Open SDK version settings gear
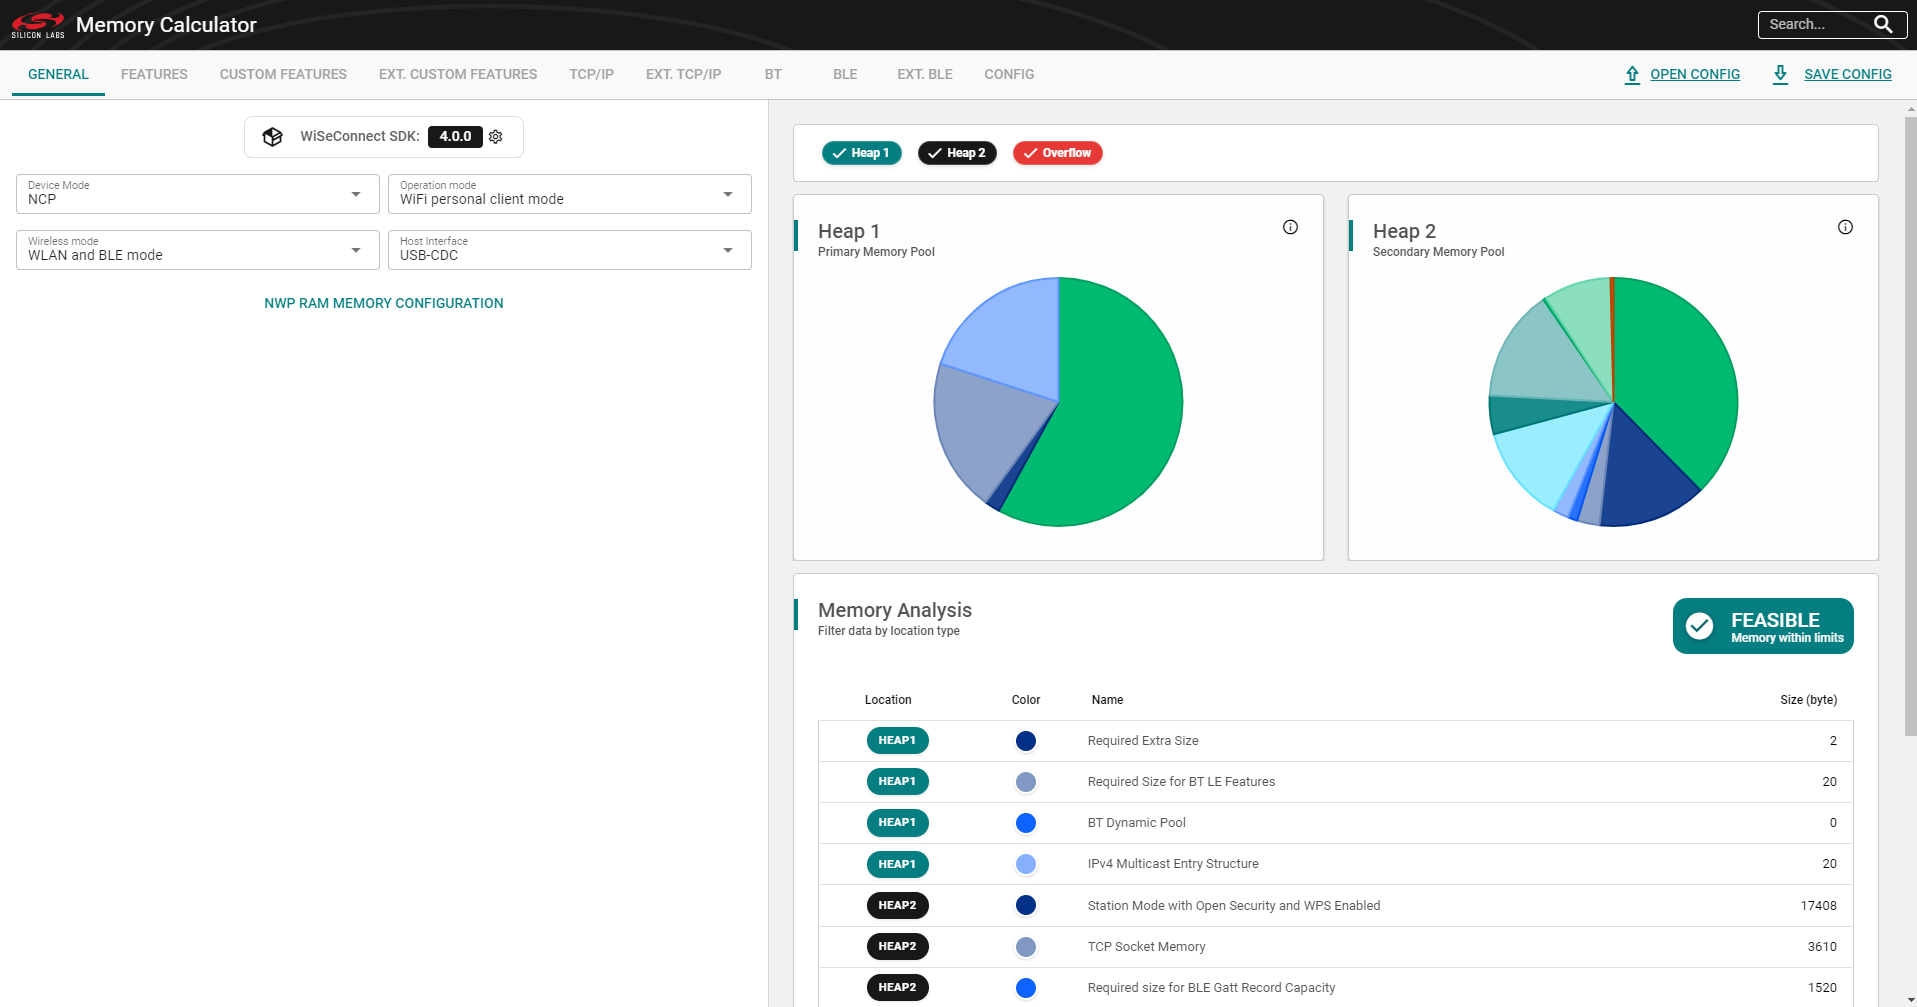 (496, 137)
